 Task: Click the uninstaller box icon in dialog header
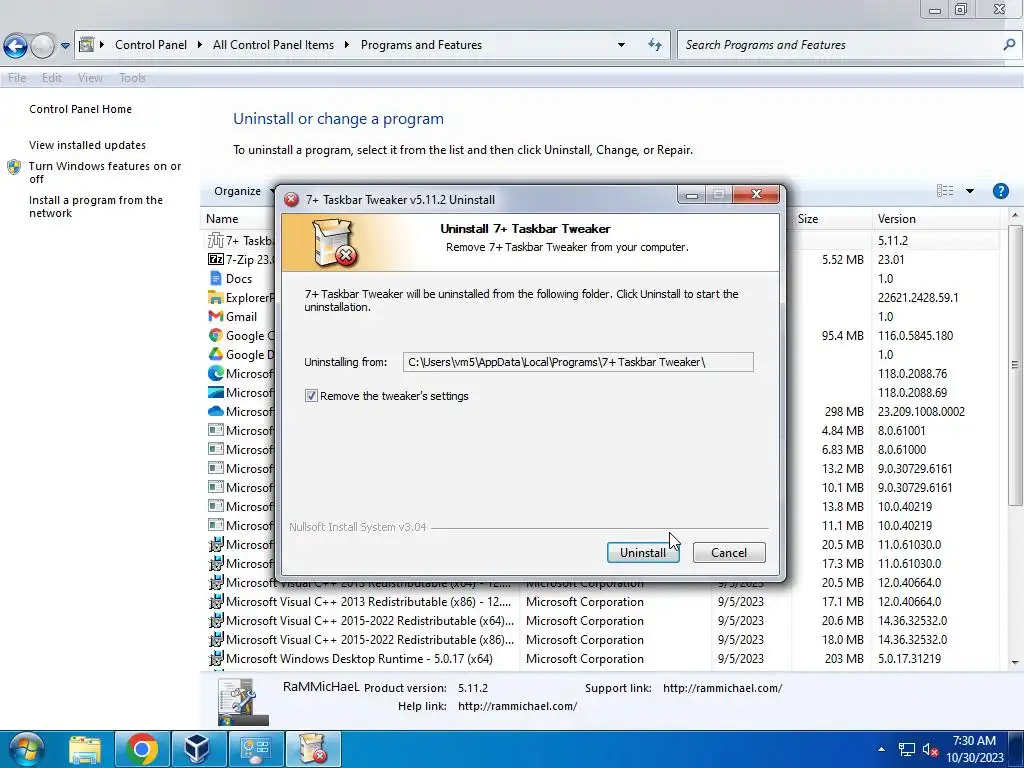pos(335,242)
